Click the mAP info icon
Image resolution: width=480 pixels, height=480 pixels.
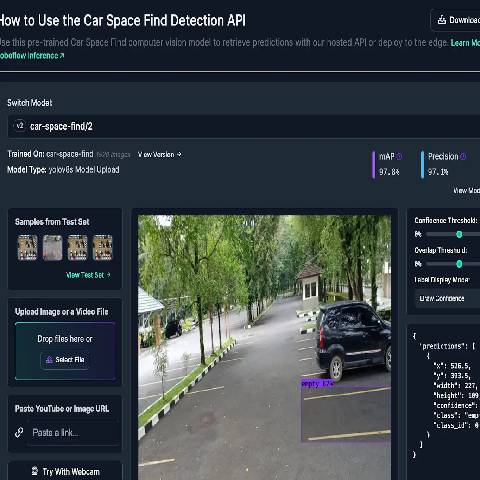[x=399, y=156]
